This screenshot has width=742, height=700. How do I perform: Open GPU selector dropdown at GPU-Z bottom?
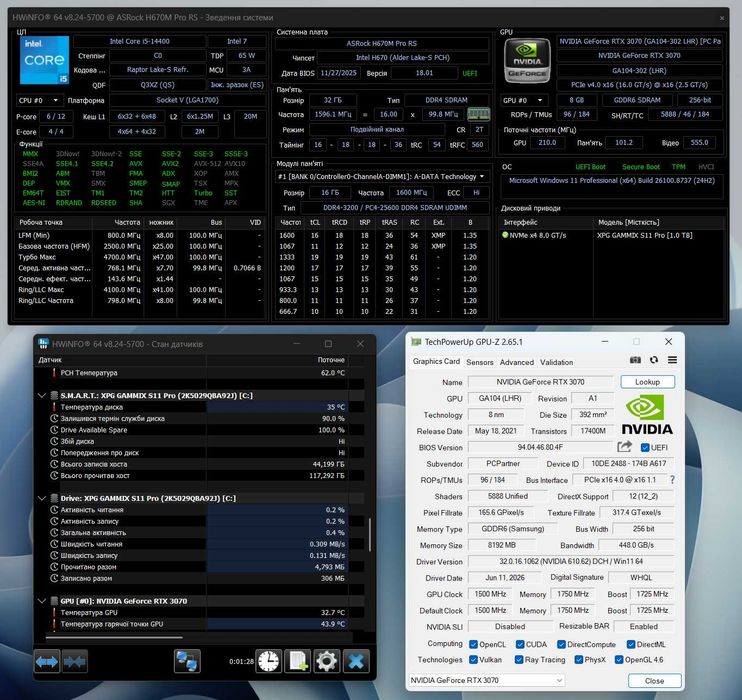486,680
